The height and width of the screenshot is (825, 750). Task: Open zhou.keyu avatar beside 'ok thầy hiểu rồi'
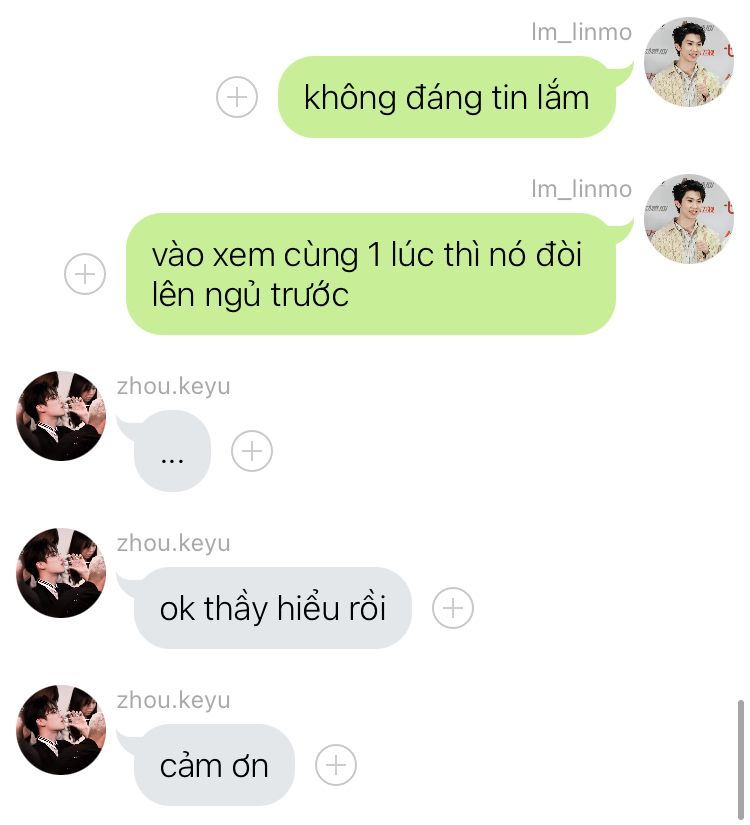pos(61,572)
